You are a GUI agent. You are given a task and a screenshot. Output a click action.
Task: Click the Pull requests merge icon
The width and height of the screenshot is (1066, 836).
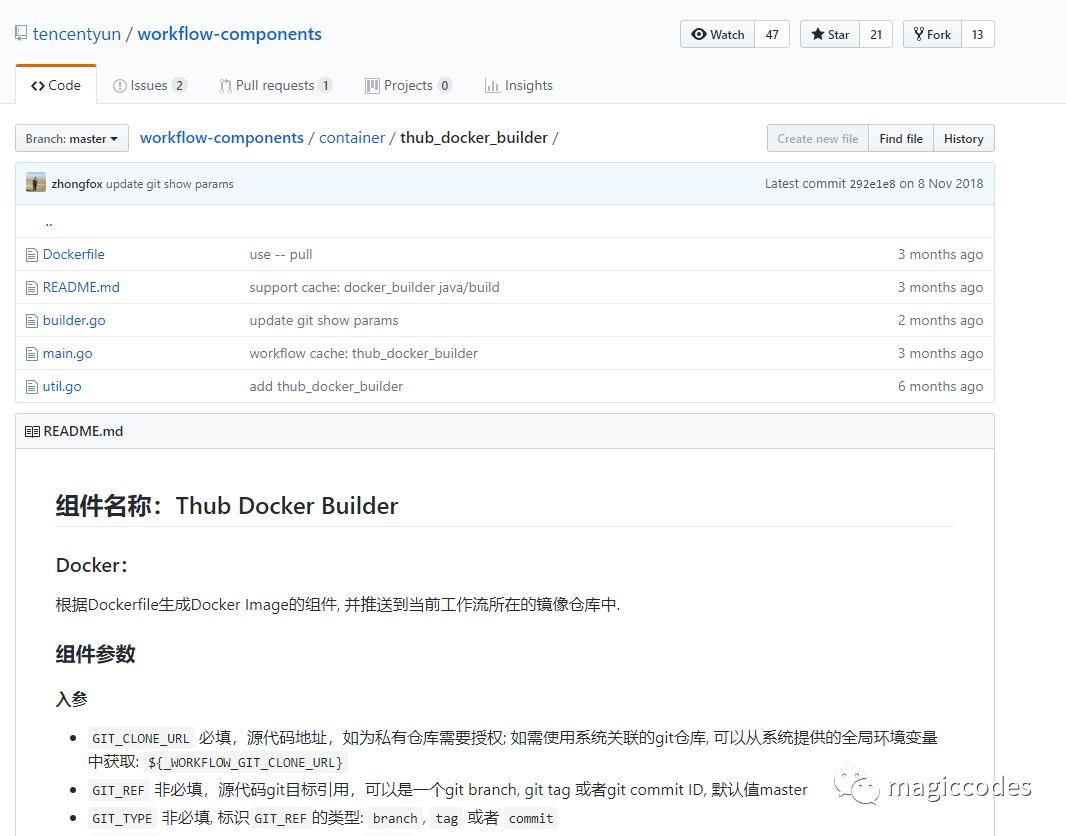tap(226, 86)
